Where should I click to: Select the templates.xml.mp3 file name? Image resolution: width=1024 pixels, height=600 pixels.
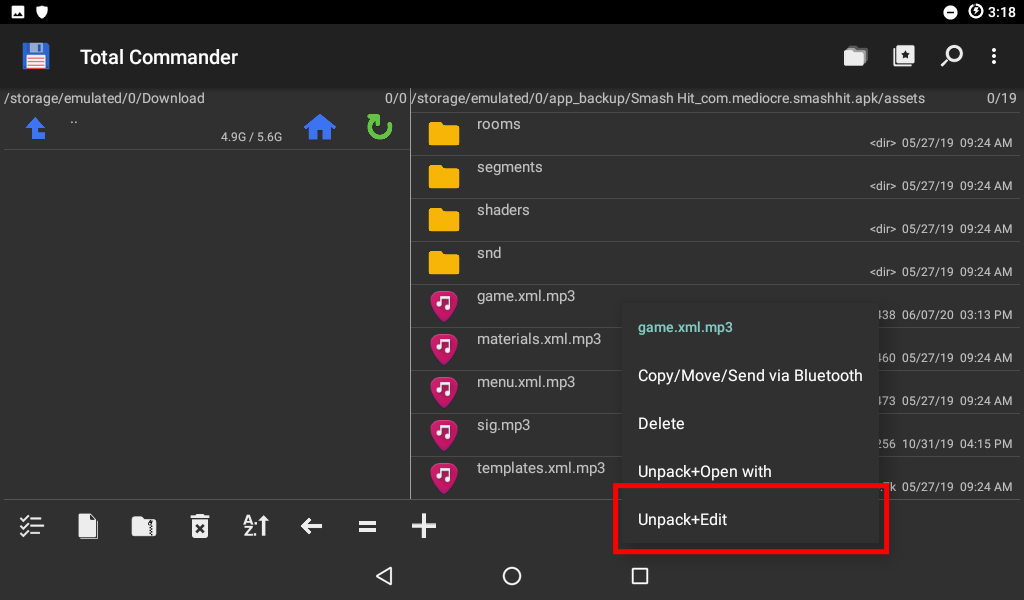[x=541, y=468]
